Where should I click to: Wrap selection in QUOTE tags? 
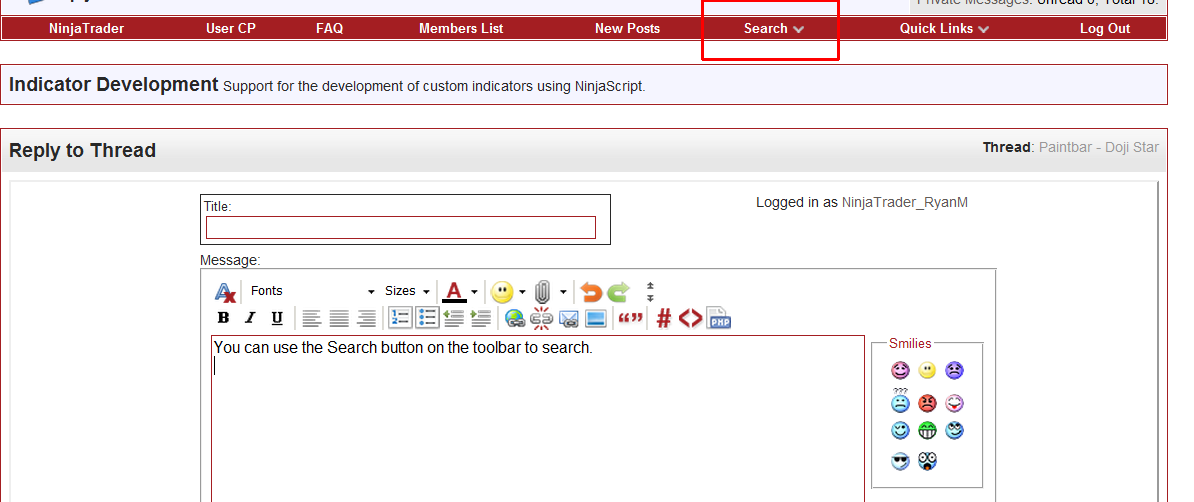pos(631,318)
